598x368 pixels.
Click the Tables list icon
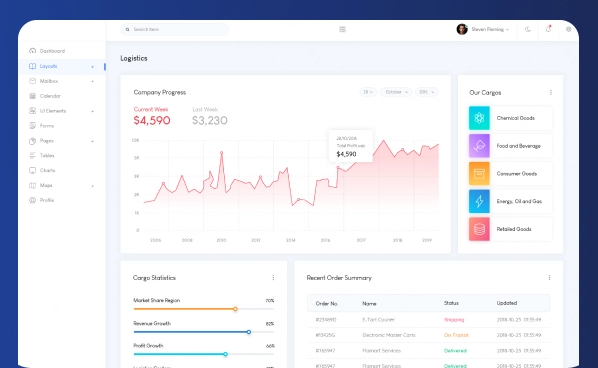click(32, 155)
